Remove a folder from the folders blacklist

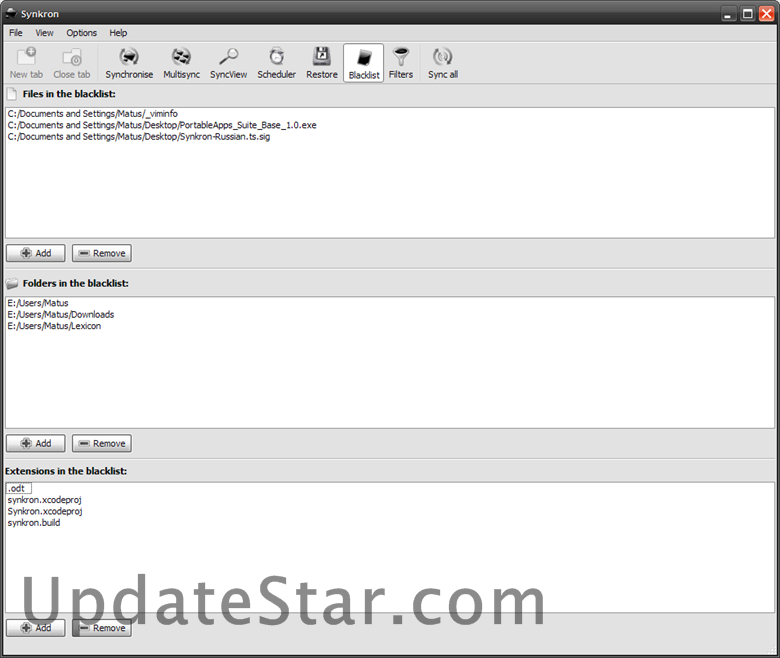pos(102,443)
